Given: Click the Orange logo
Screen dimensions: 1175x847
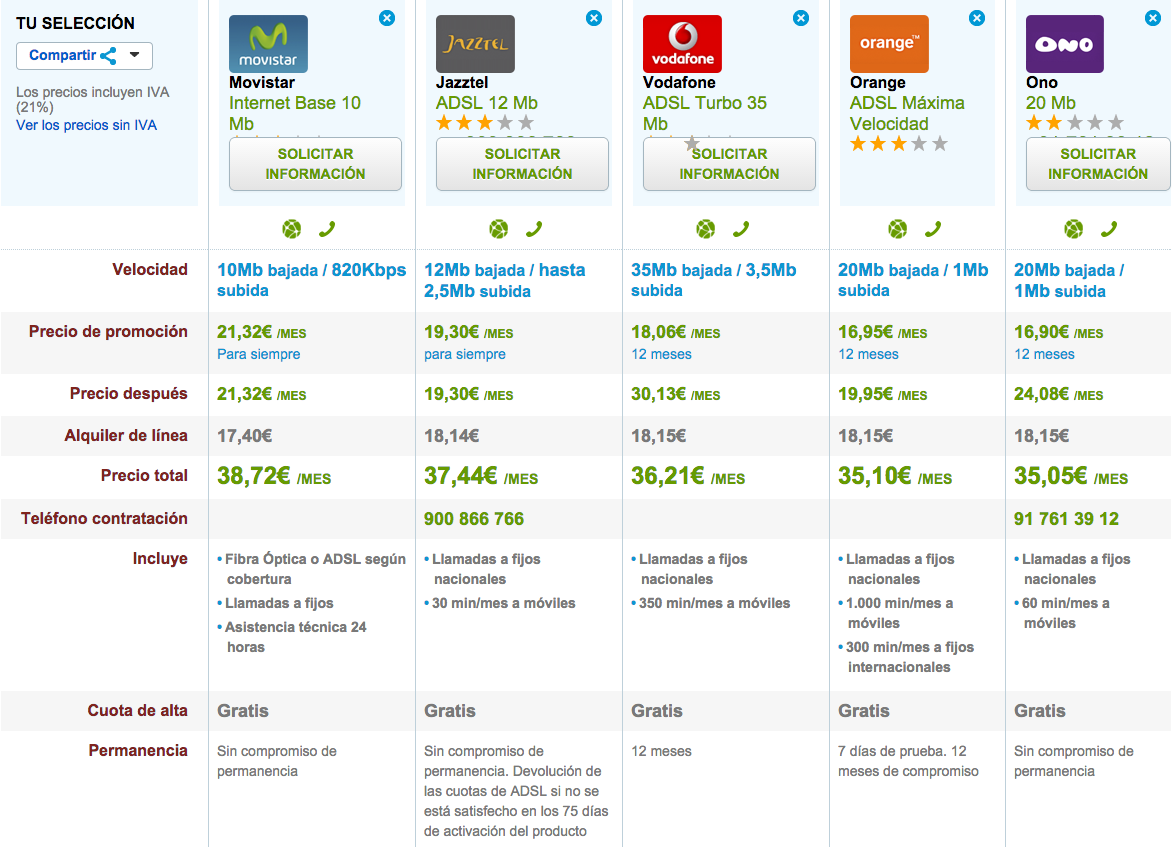Looking at the screenshot, I should (x=889, y=43).
